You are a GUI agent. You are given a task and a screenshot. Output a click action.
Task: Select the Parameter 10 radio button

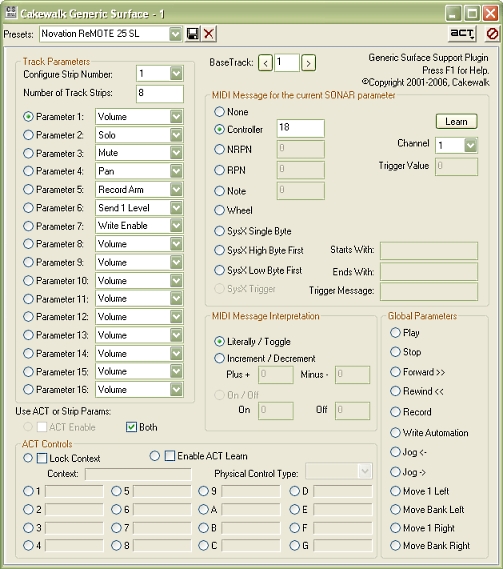tap(28, 281)
